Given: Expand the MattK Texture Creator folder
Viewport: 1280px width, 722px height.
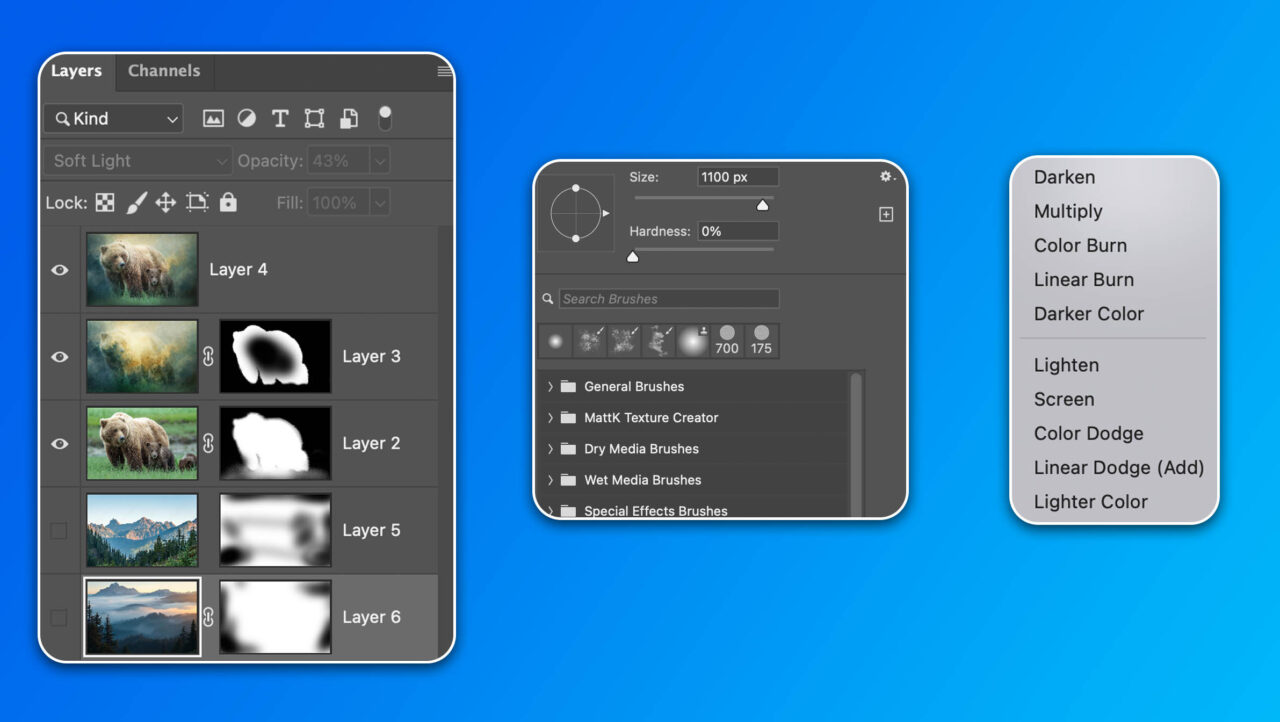Looking at the screenshot, I should click(x=551, y=417).
